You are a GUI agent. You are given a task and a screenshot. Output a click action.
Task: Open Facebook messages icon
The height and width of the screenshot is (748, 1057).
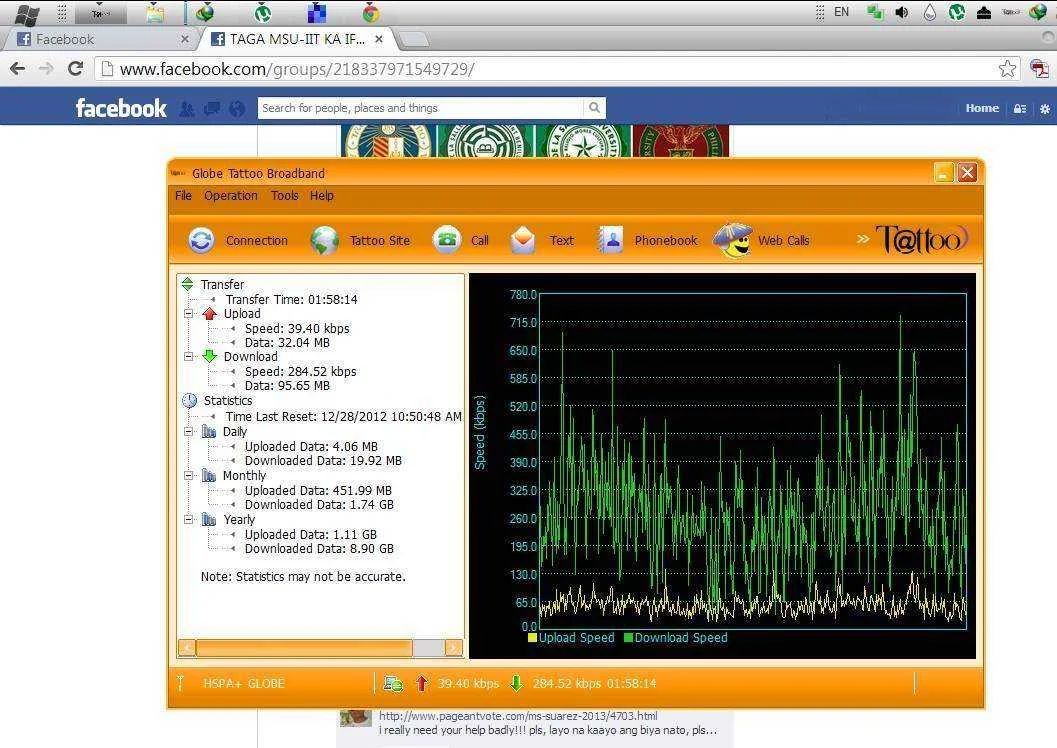point(212,108)
